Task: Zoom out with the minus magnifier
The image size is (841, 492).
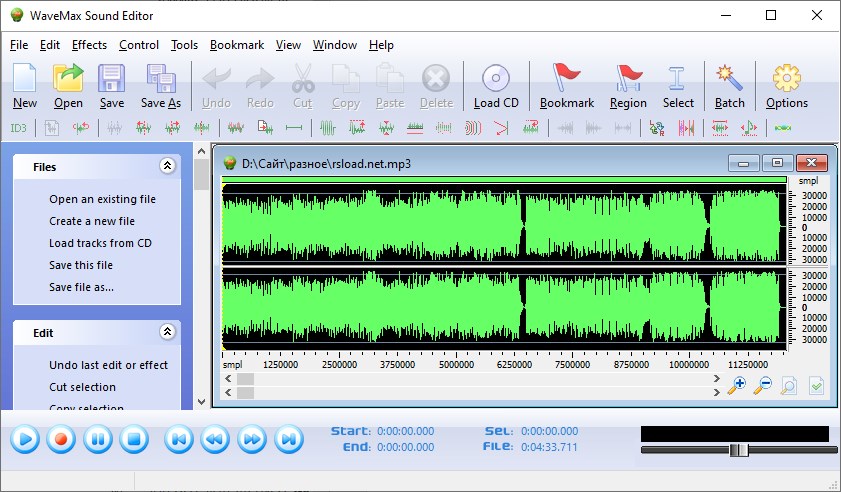Action: (762, 385)
